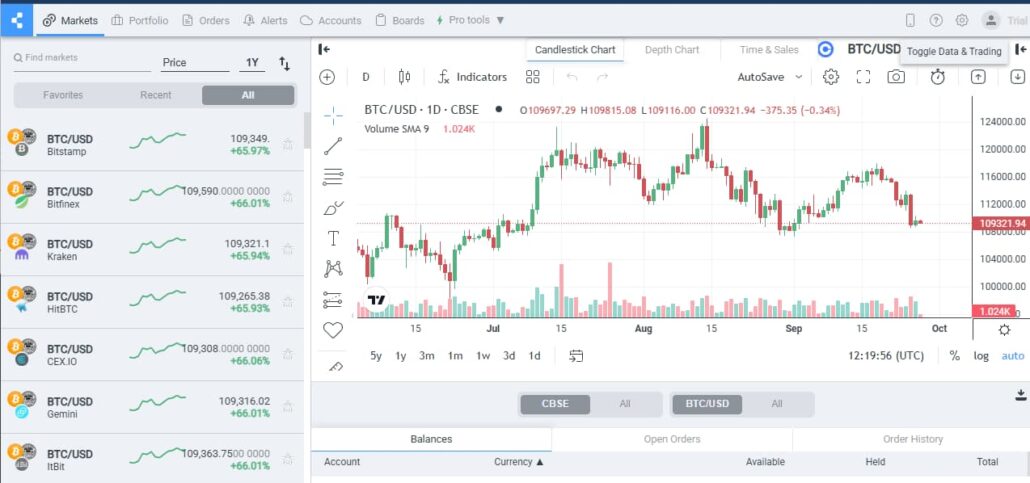Screen dimensions: 1030x483
Task: Enter fullscreen chart mode
Action: coord(863,77)
